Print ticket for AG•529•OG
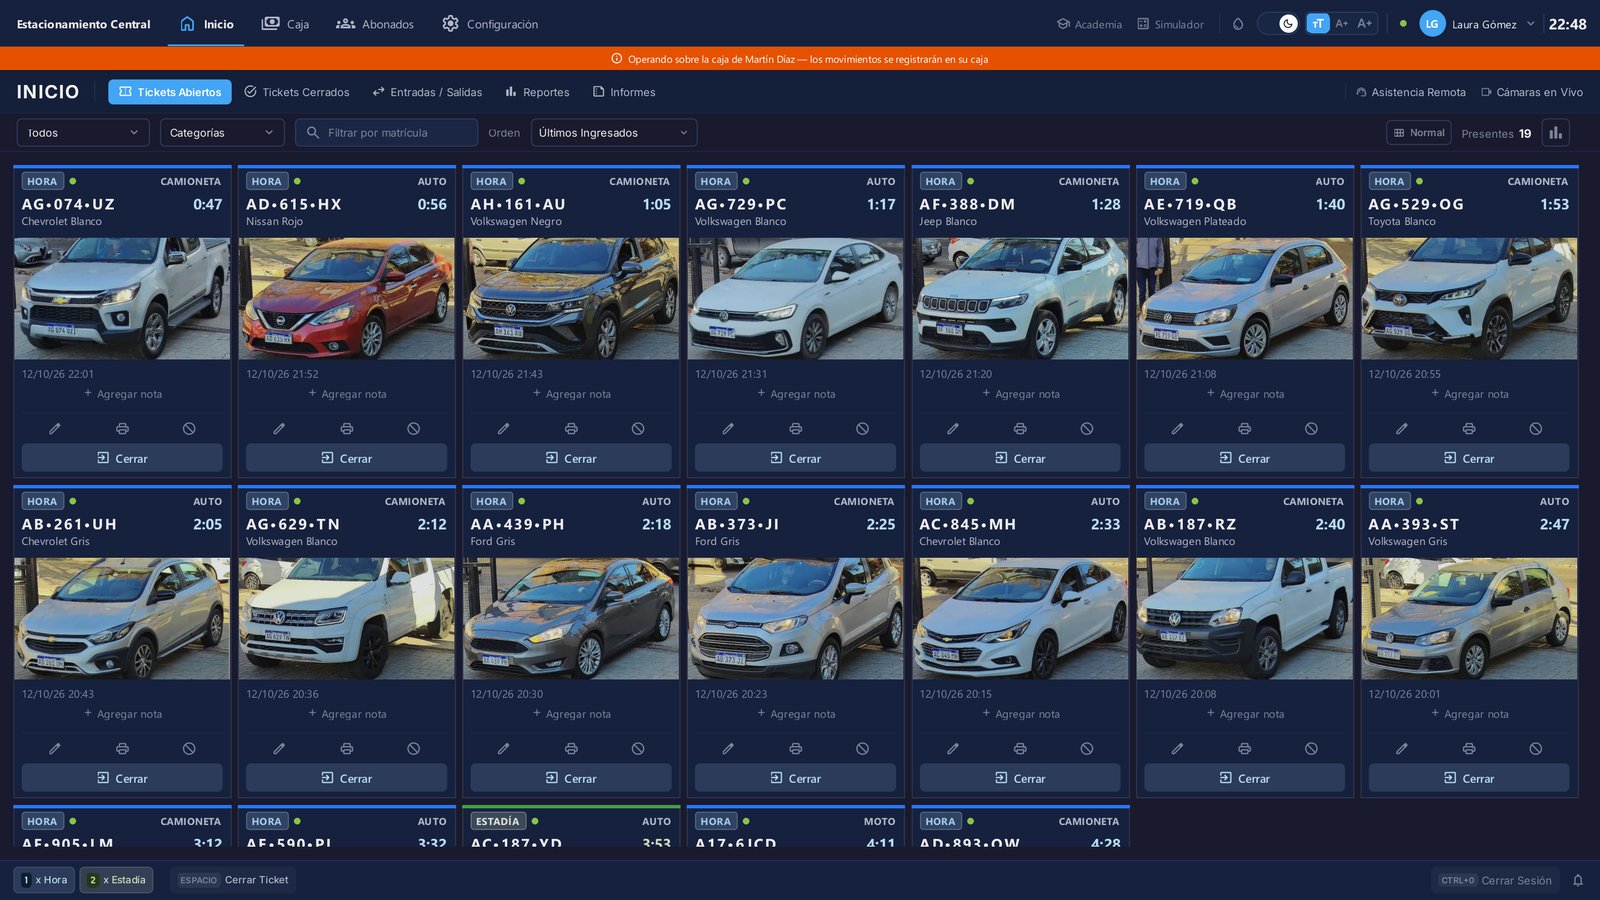 point(1469,428)
